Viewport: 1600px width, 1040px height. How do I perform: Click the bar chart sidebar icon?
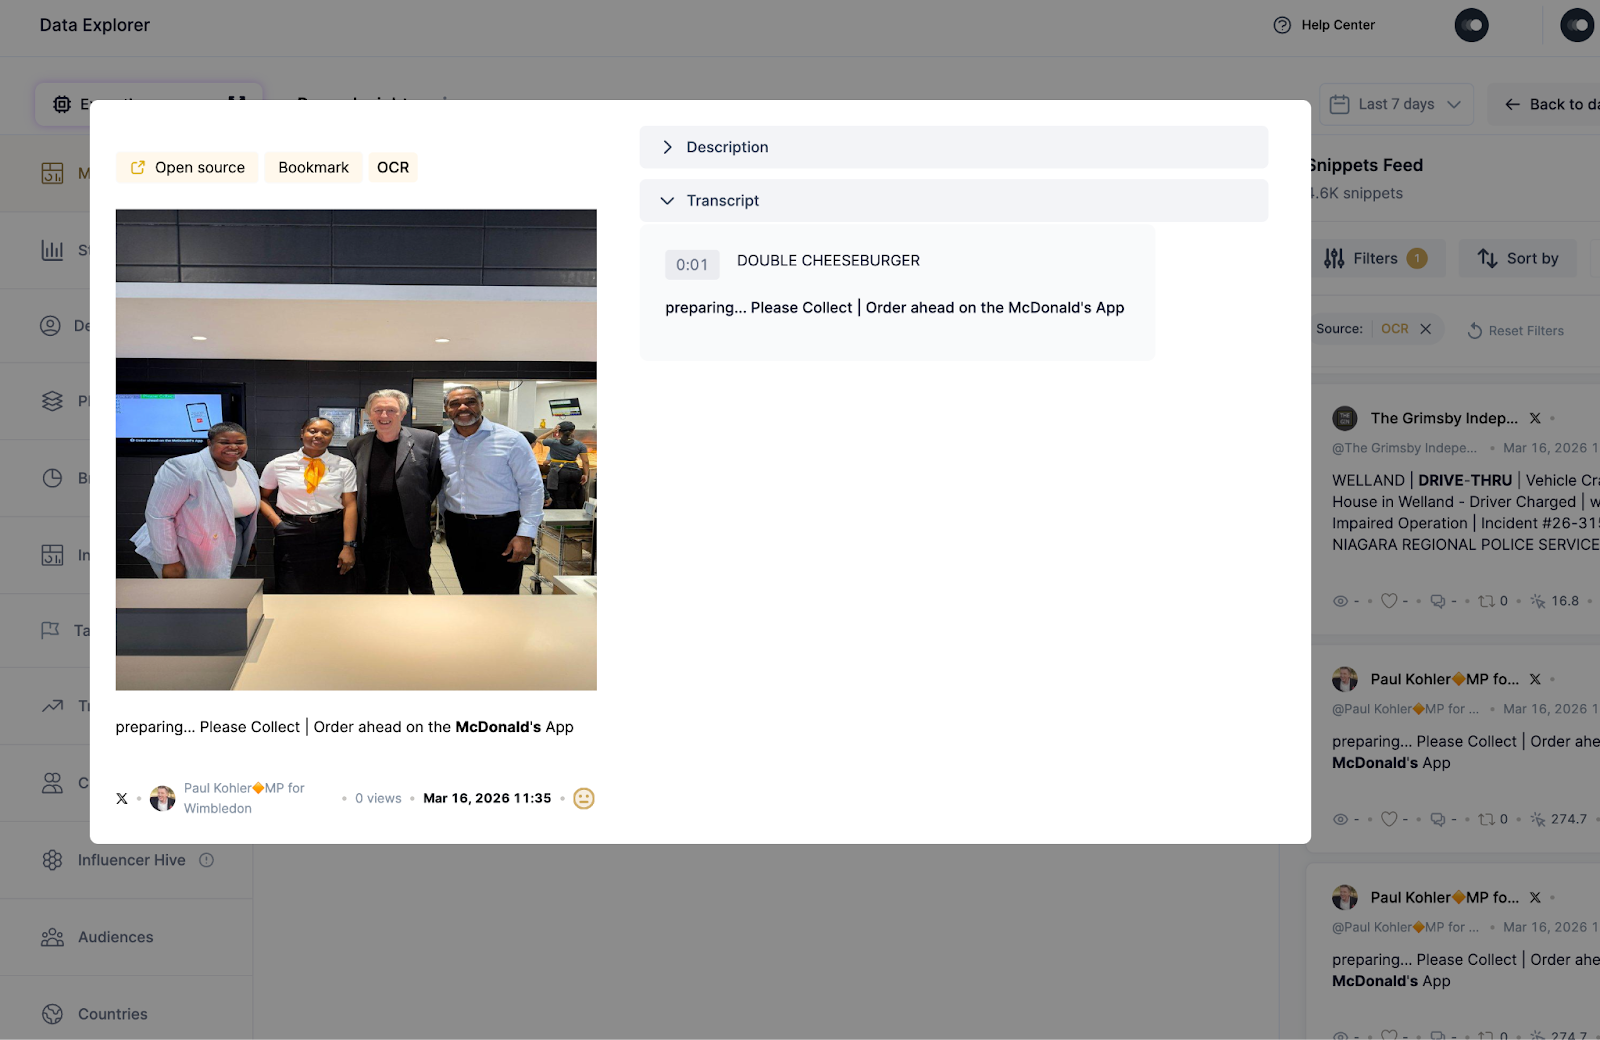pos(52,250)
